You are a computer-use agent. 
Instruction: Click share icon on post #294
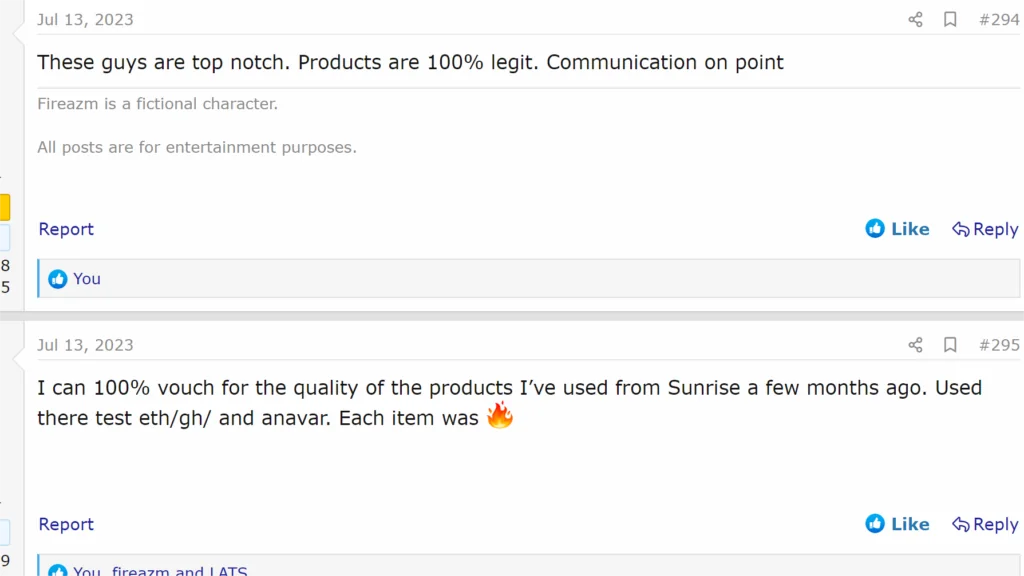click(915, 20)
